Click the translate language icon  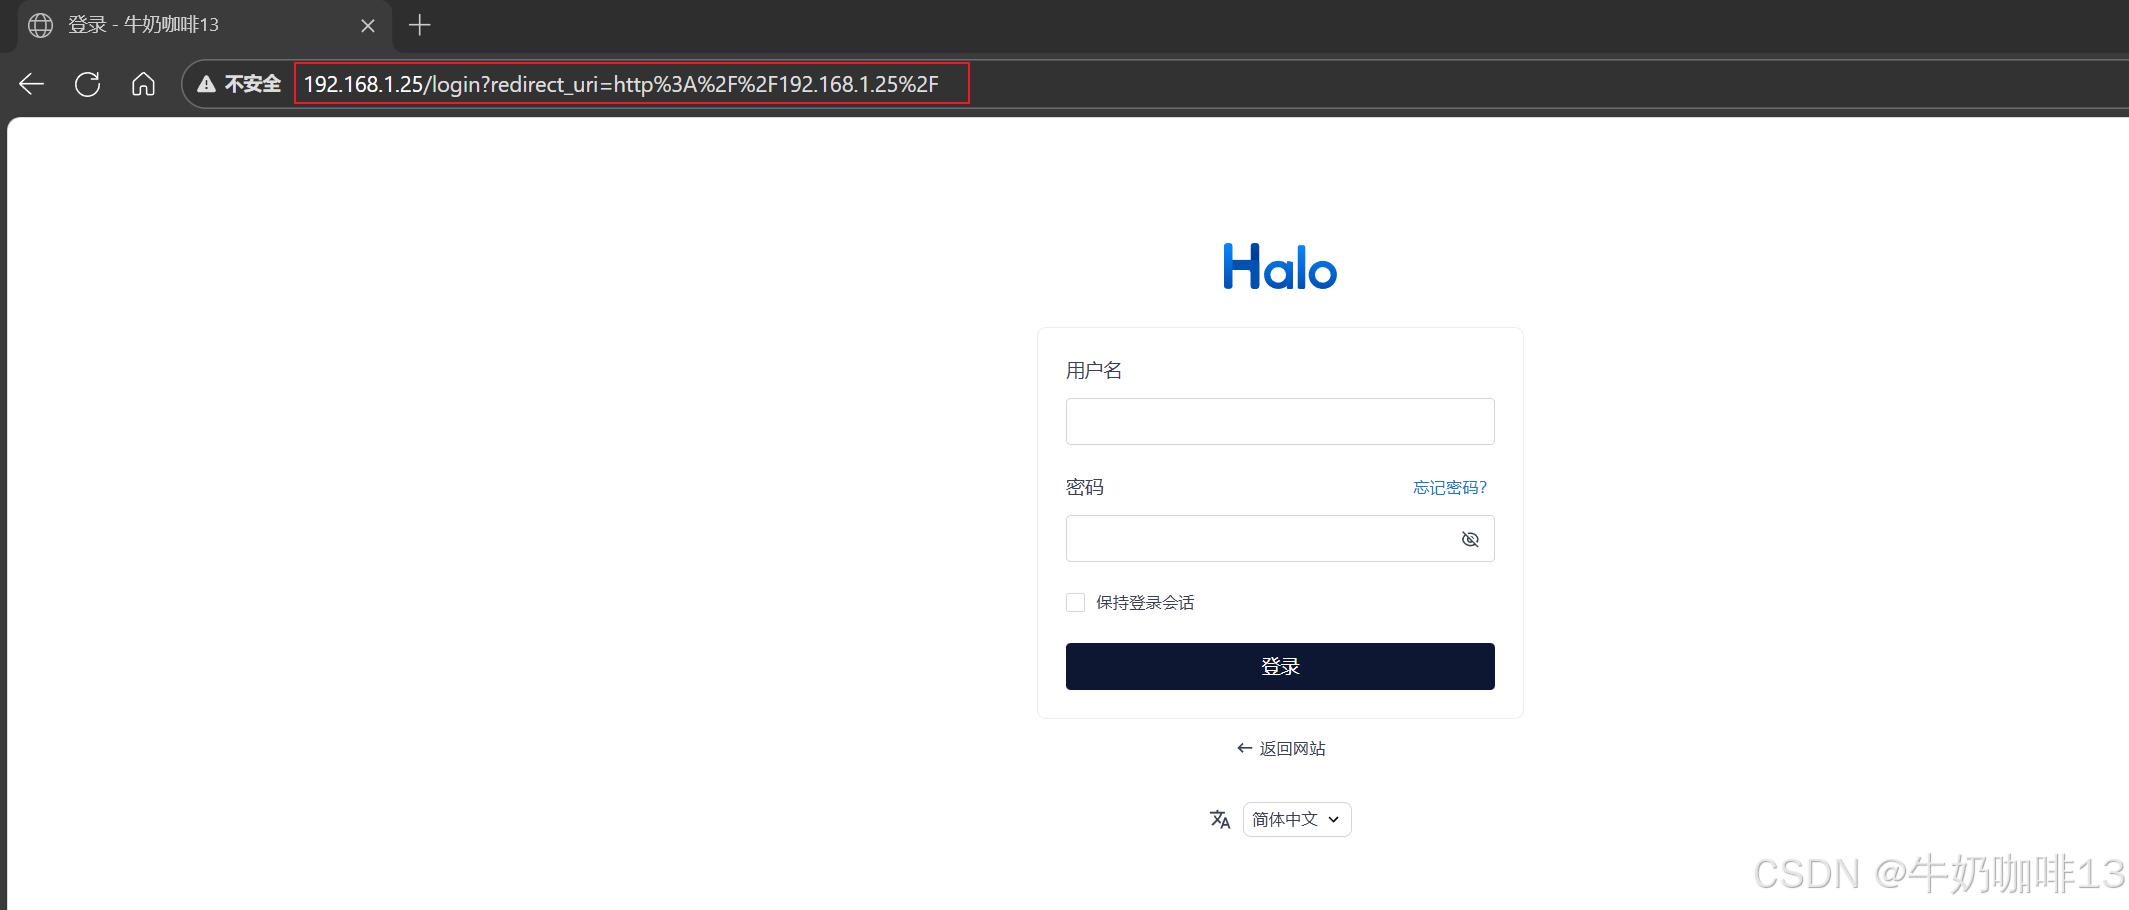[x=1220, y=819]
